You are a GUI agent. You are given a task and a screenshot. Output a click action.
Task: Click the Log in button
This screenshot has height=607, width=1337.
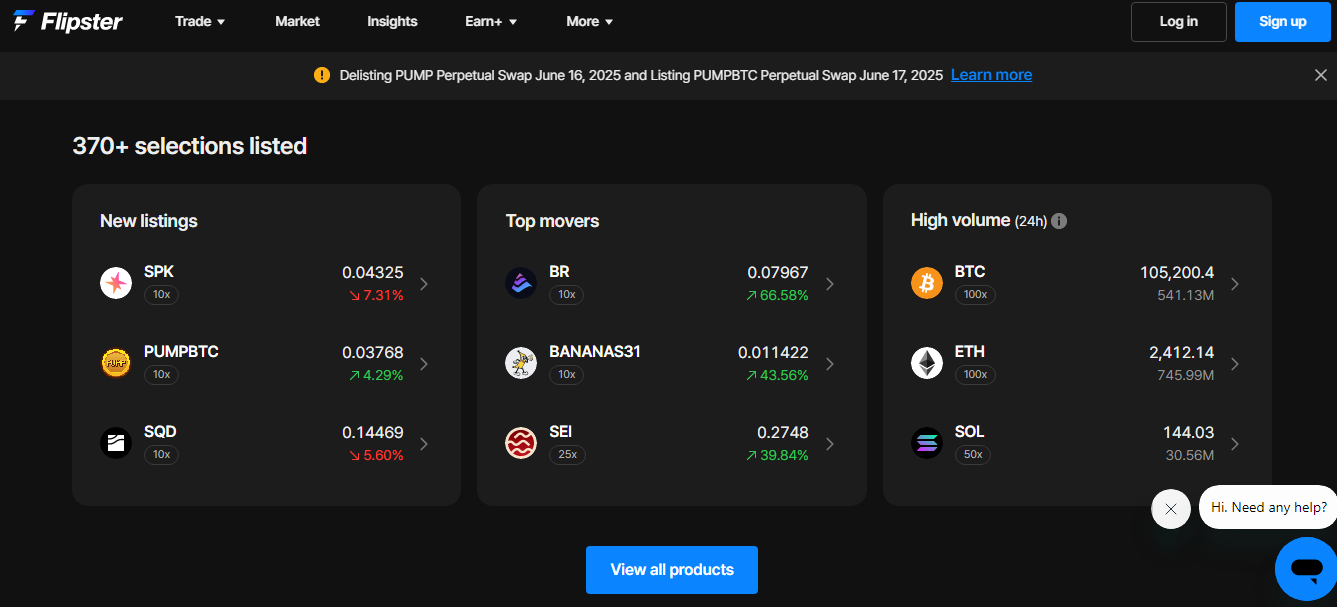(1179, 22)
